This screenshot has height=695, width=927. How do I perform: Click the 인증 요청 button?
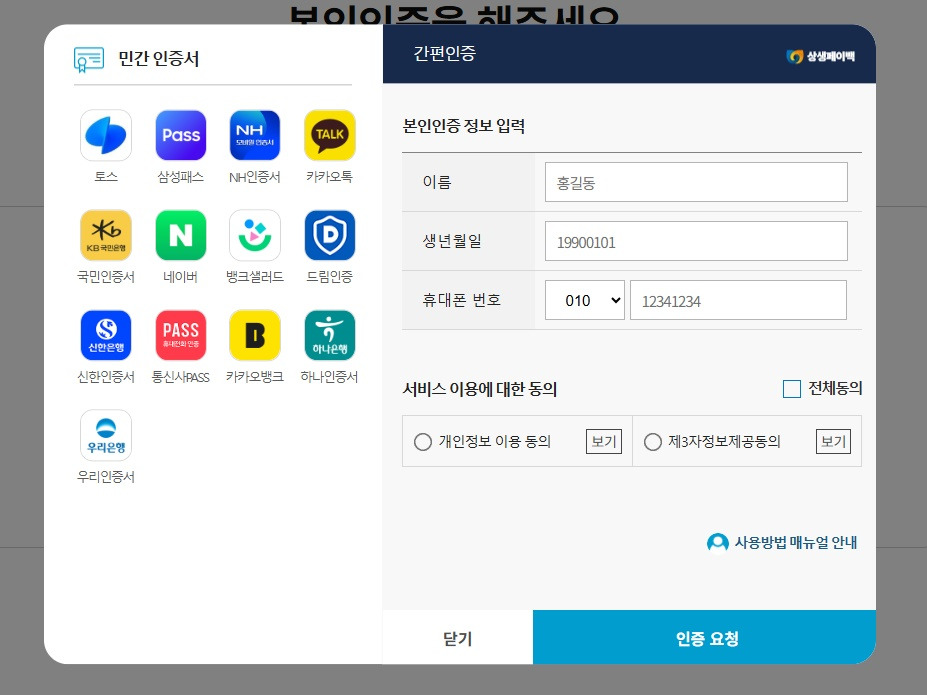[704, 636]
